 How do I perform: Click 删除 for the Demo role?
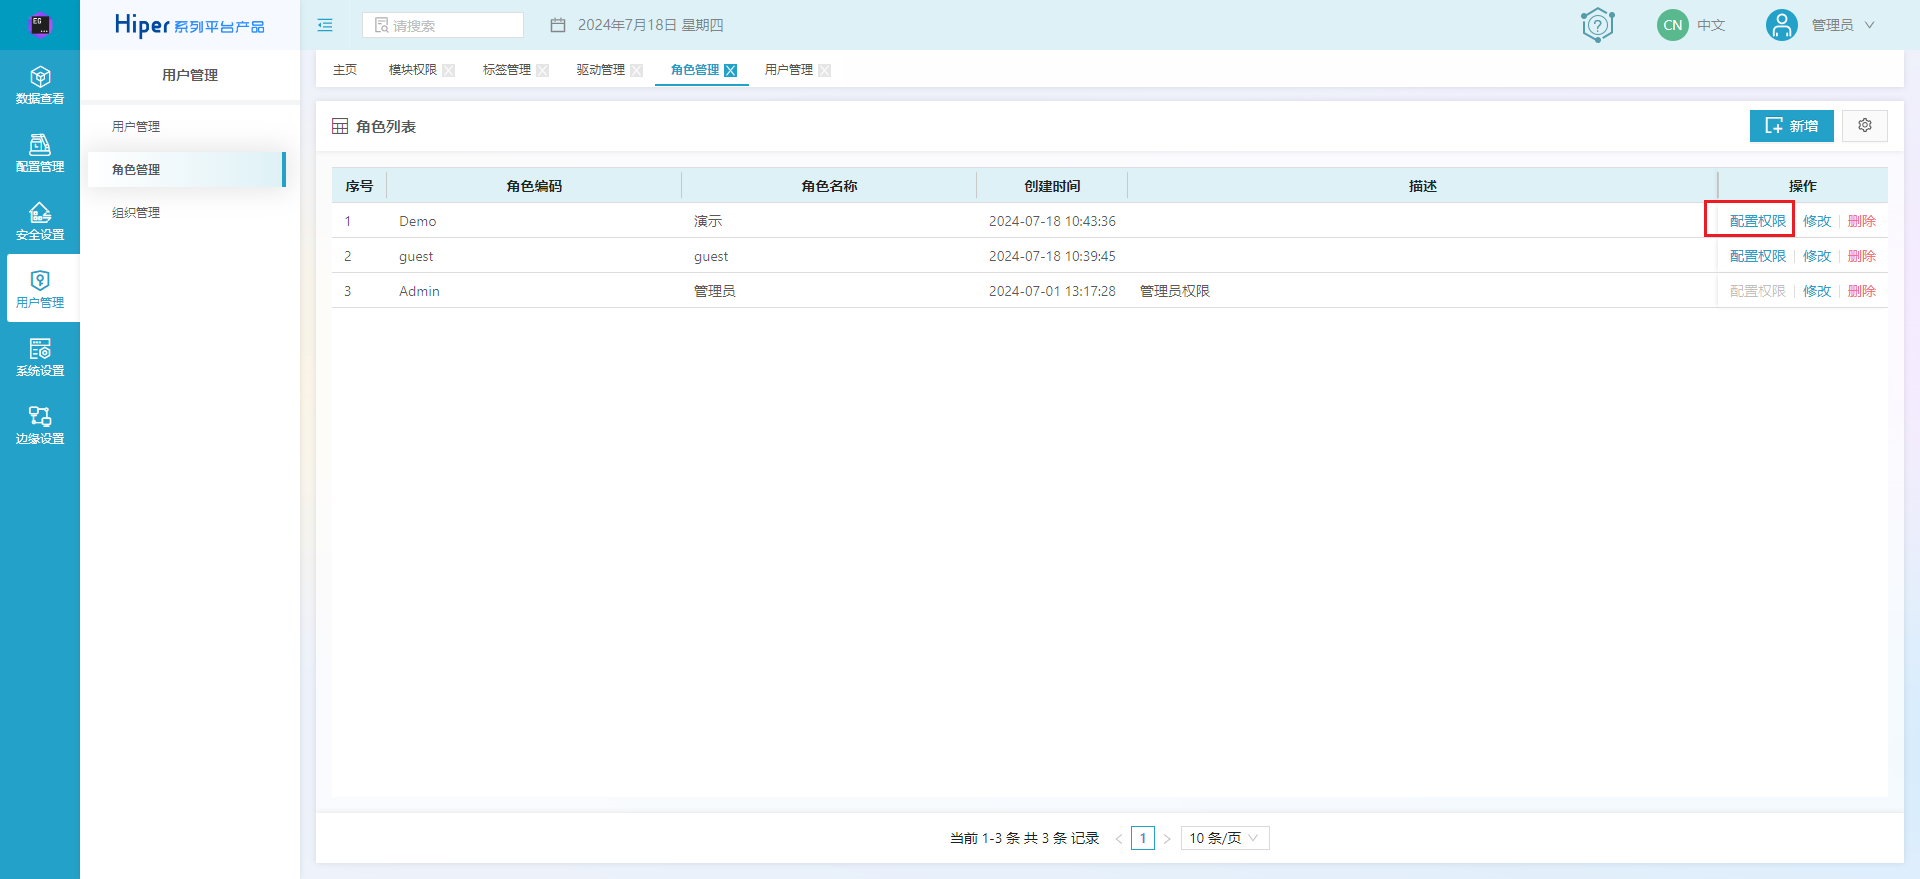point(1861,221)
